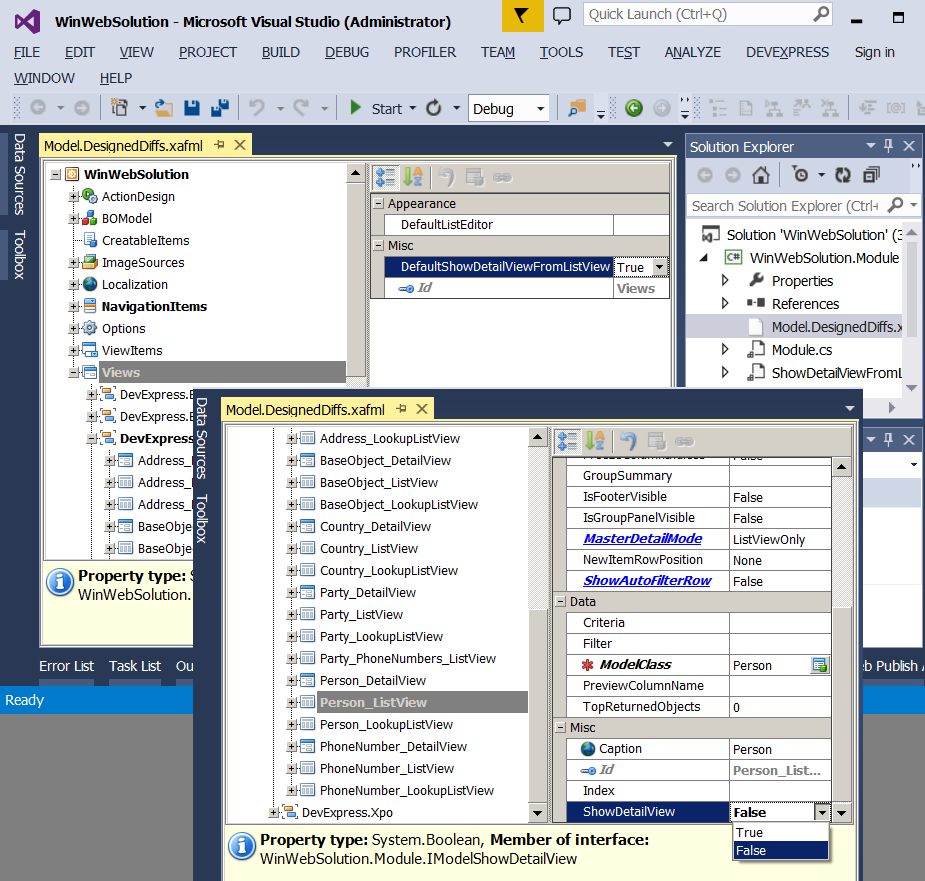Select Model.DesignedDiffs.xafml in Solution Explorer

click(836, 326)
